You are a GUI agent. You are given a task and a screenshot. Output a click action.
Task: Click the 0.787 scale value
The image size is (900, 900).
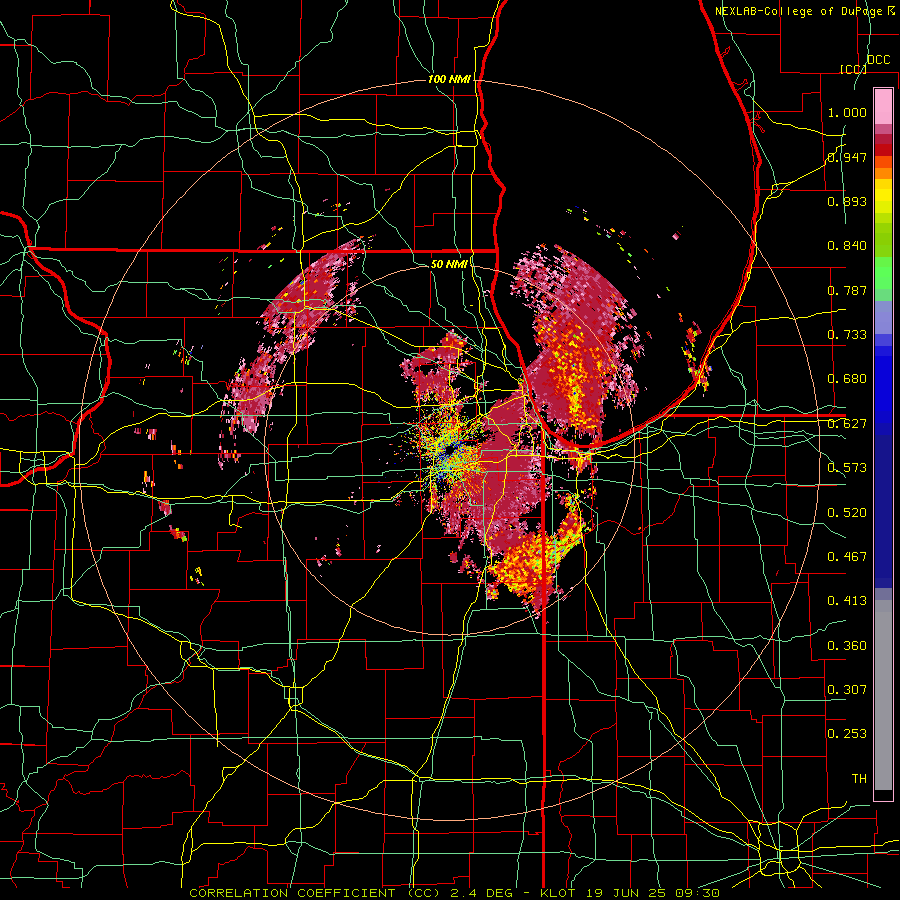tap(847, 290)
